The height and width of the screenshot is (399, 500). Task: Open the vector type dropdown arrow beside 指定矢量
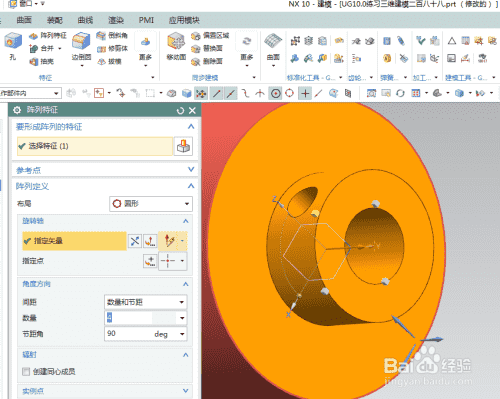[x=182, y=241]
